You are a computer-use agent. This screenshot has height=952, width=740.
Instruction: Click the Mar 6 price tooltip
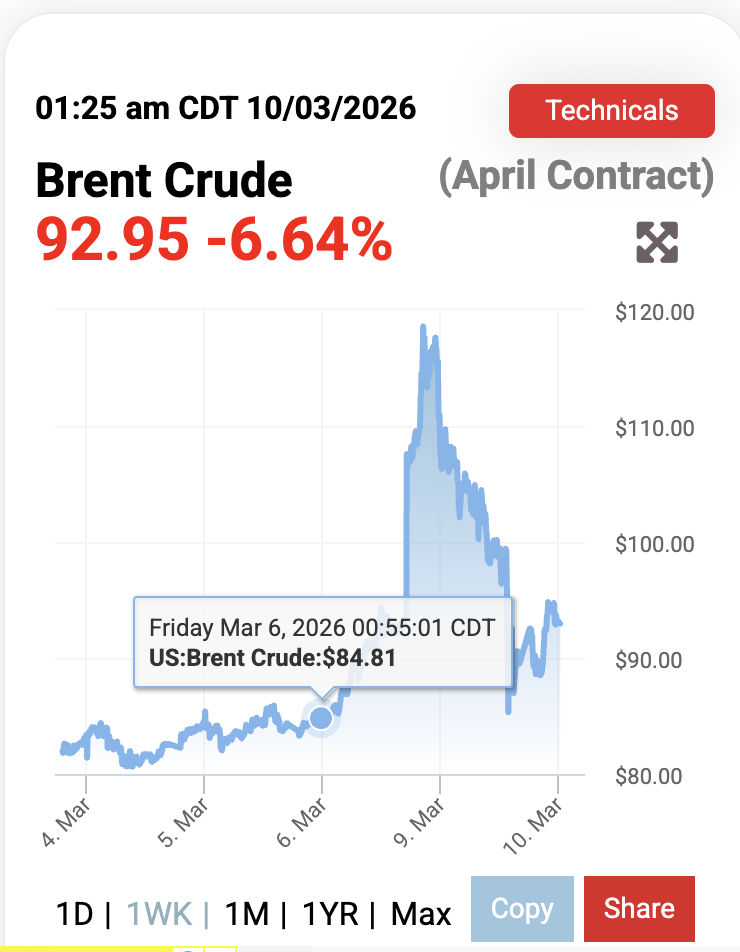point(322,642)
